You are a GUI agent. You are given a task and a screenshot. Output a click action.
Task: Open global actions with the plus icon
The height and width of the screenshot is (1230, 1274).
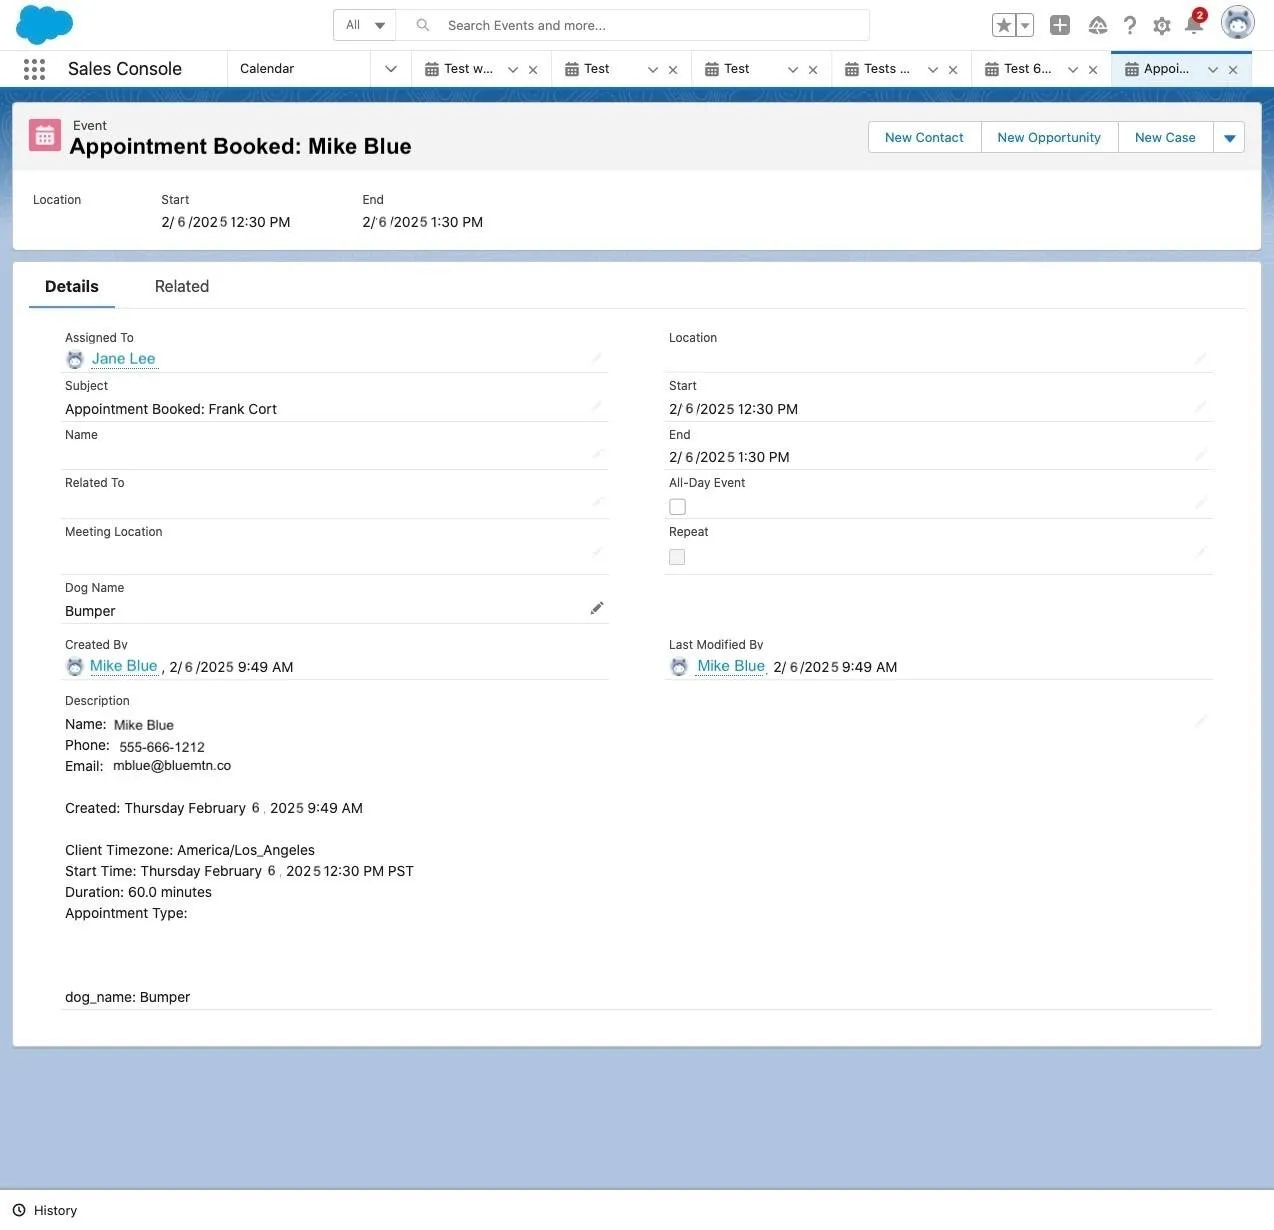pos(1059,25)
